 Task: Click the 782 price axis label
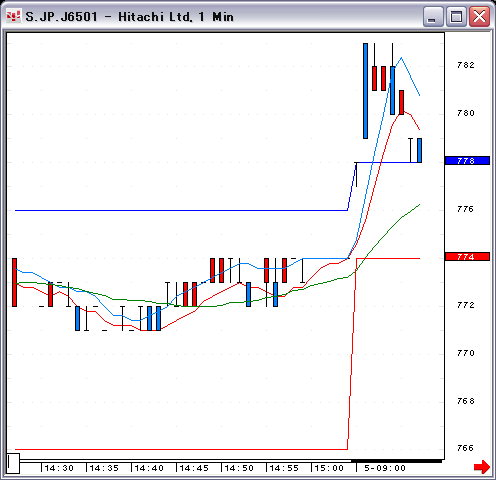(466, 65)
